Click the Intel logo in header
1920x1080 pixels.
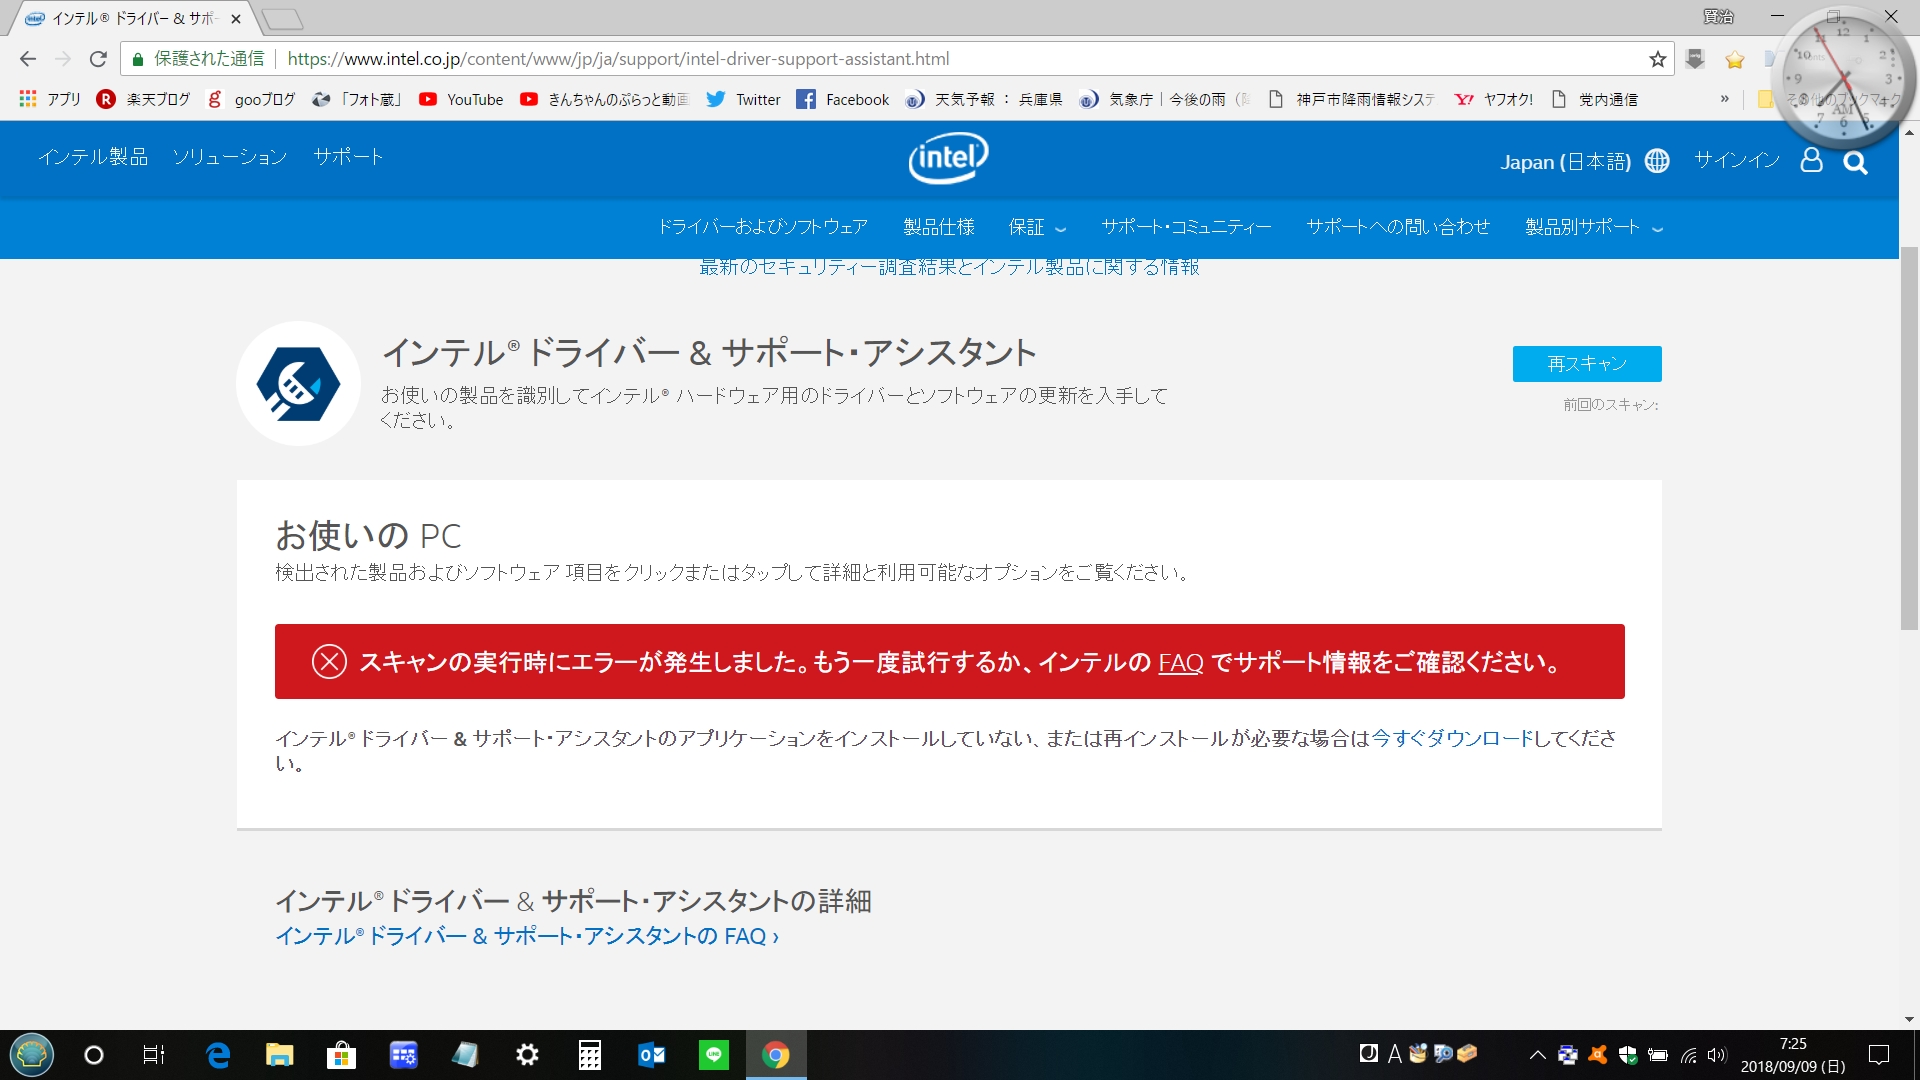tap(948, 158)
